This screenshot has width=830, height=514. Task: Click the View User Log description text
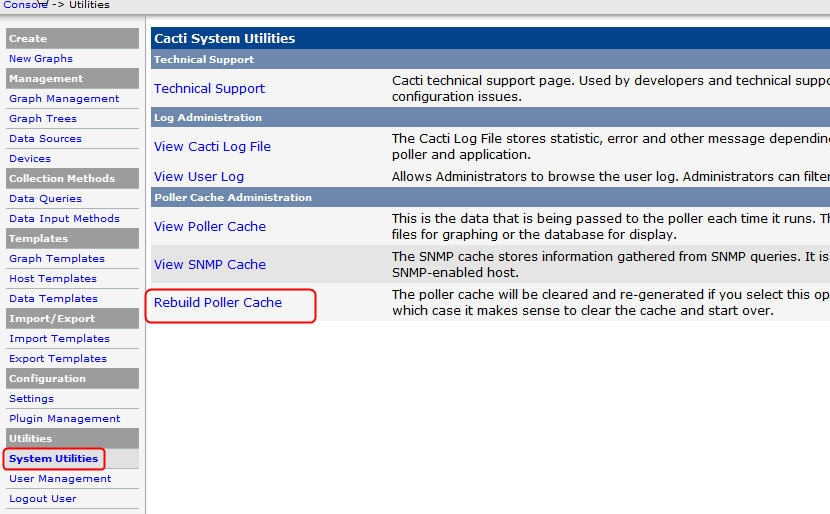(x=610, y=176)
